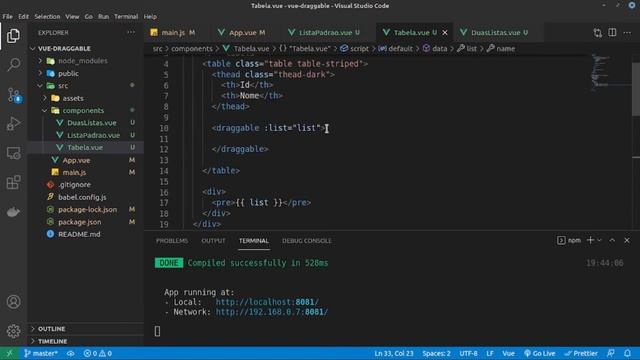The width and height of the screenshot is (640, 360).
Task: Open the terminal launch profile dropdown
Action: (x=600, y=240)
